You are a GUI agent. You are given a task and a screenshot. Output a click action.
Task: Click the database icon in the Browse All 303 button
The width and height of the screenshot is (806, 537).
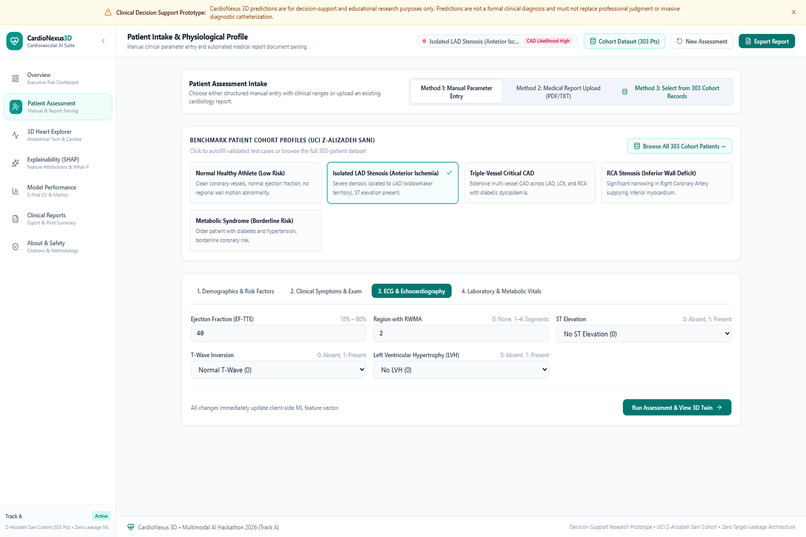pyautogui.click(x=636, y=146)
